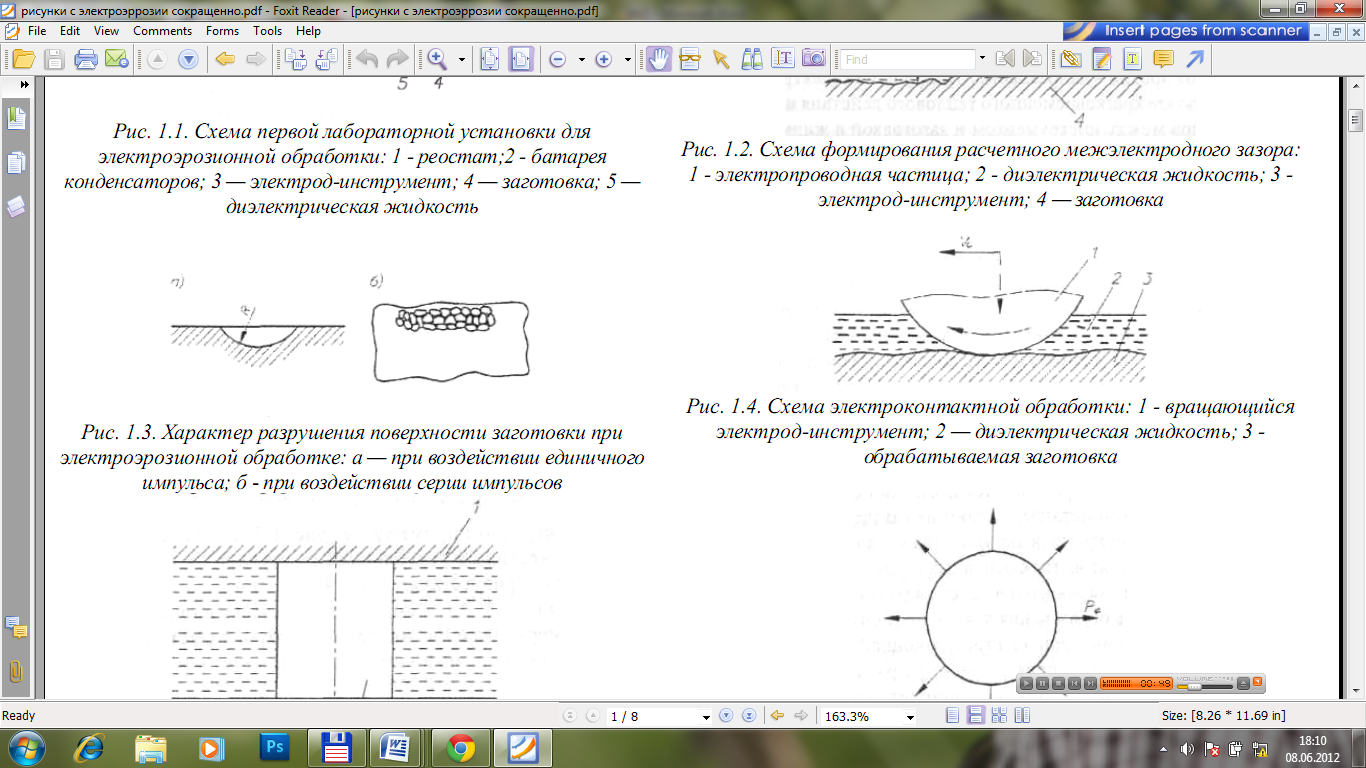The height and width of the screenshot is (768, 1366).
Task: Save the document using the floppy disk icon
Action: [x=54, y=59]
